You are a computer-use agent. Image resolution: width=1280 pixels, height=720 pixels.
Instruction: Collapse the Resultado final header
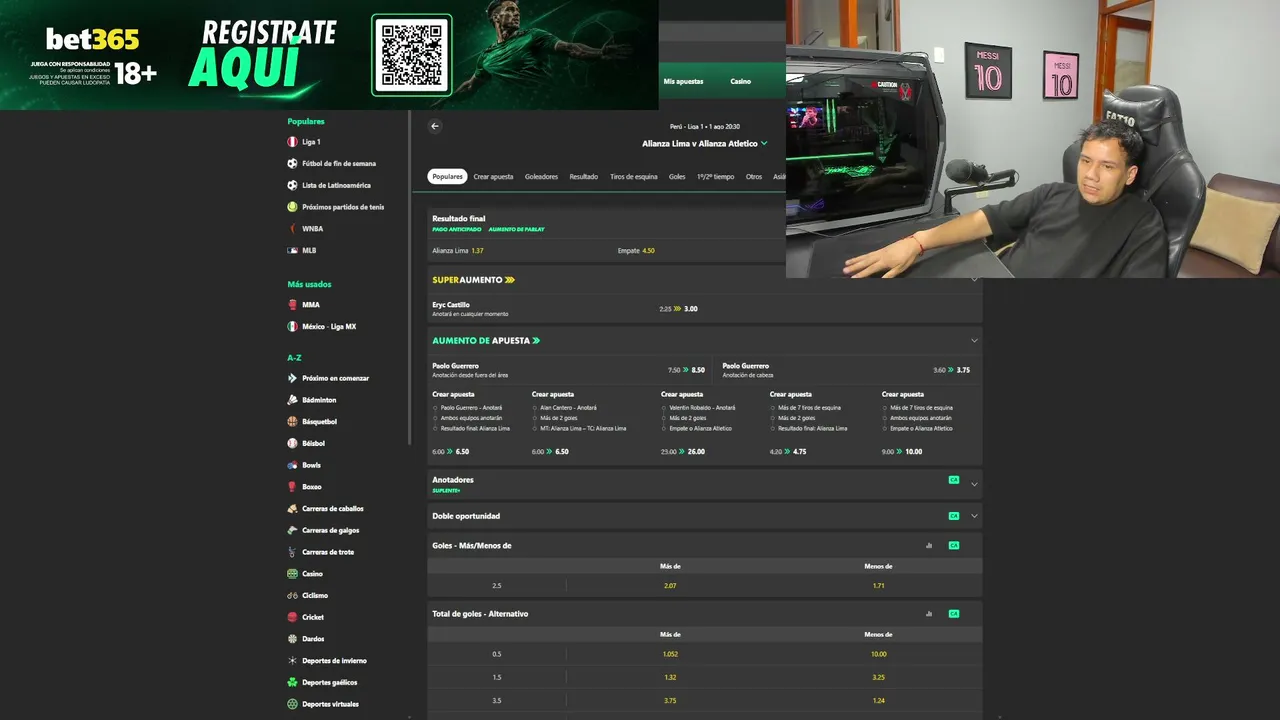(x=606, y=223)
